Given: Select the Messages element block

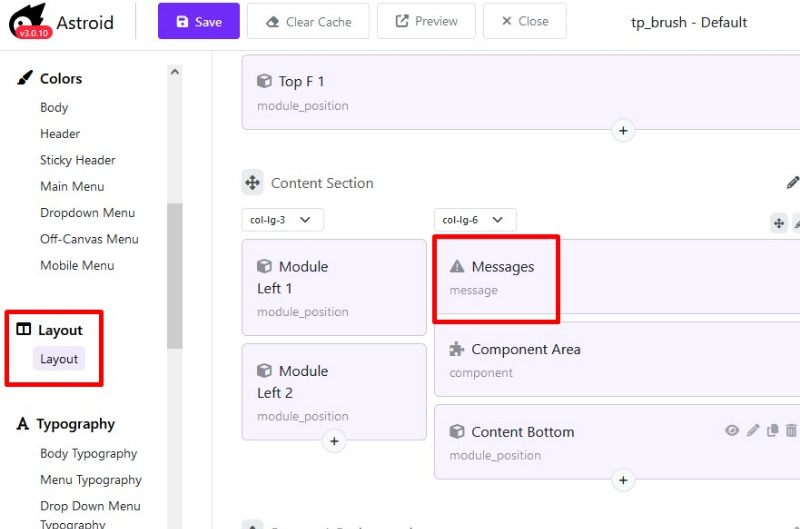Looking at the screenshot, I should pos(617,277).
